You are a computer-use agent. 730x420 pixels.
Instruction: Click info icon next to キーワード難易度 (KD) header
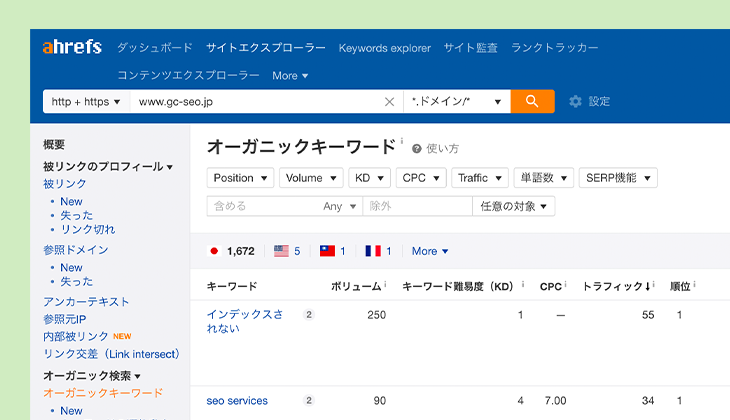[x=523, y=284]
